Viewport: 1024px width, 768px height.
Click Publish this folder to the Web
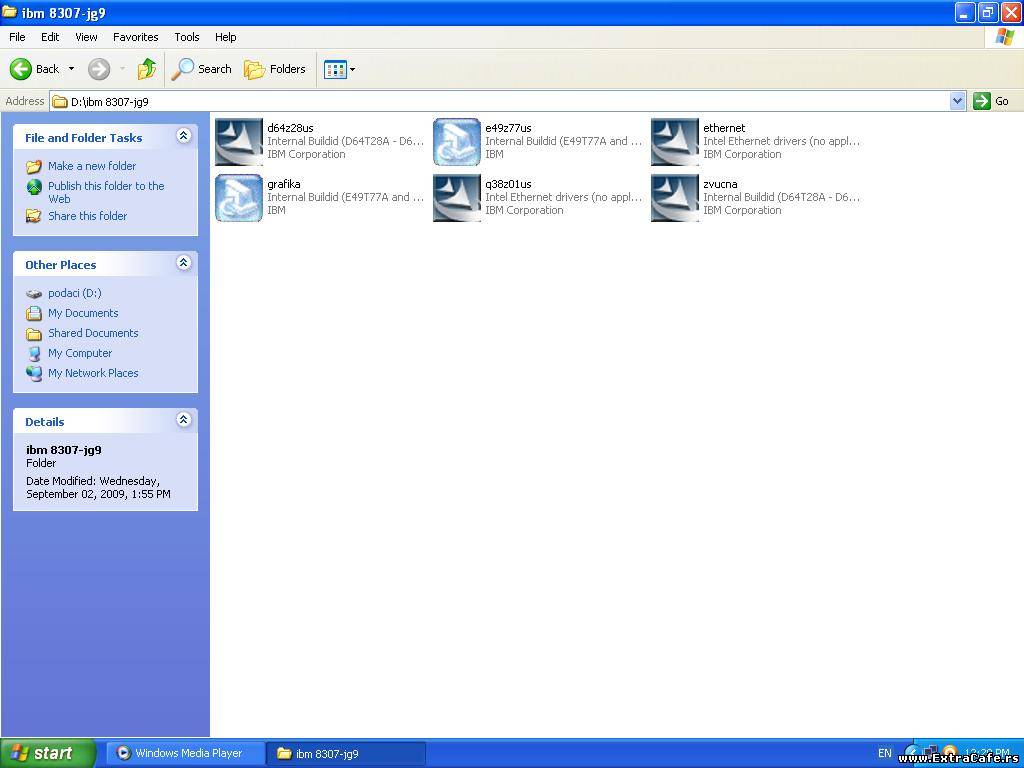(x=106, y=192)
